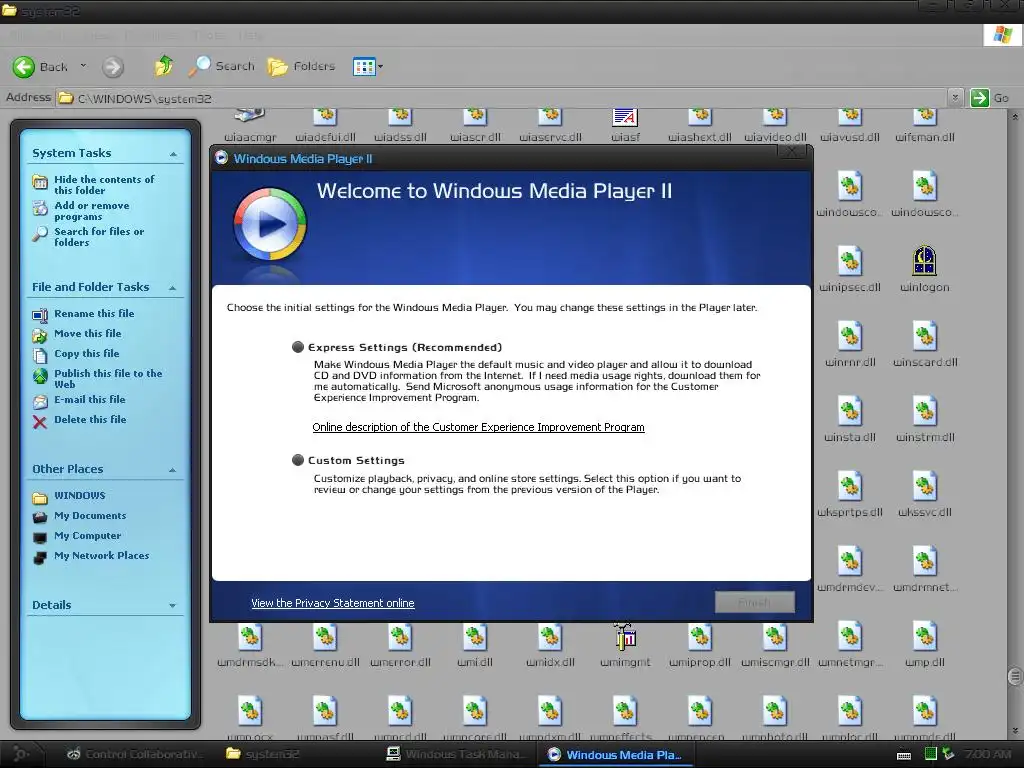Open Online description of Customer Experience Improvement Program
Image resolution: width=1024 pixels, height=768 pixels.
478,427
